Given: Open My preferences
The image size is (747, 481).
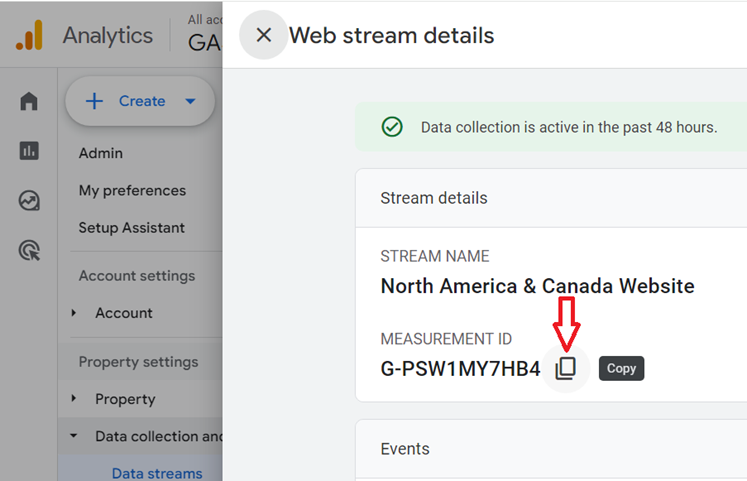Looking at the screenshot, I should pyautogui.click(x=132, y=190).
